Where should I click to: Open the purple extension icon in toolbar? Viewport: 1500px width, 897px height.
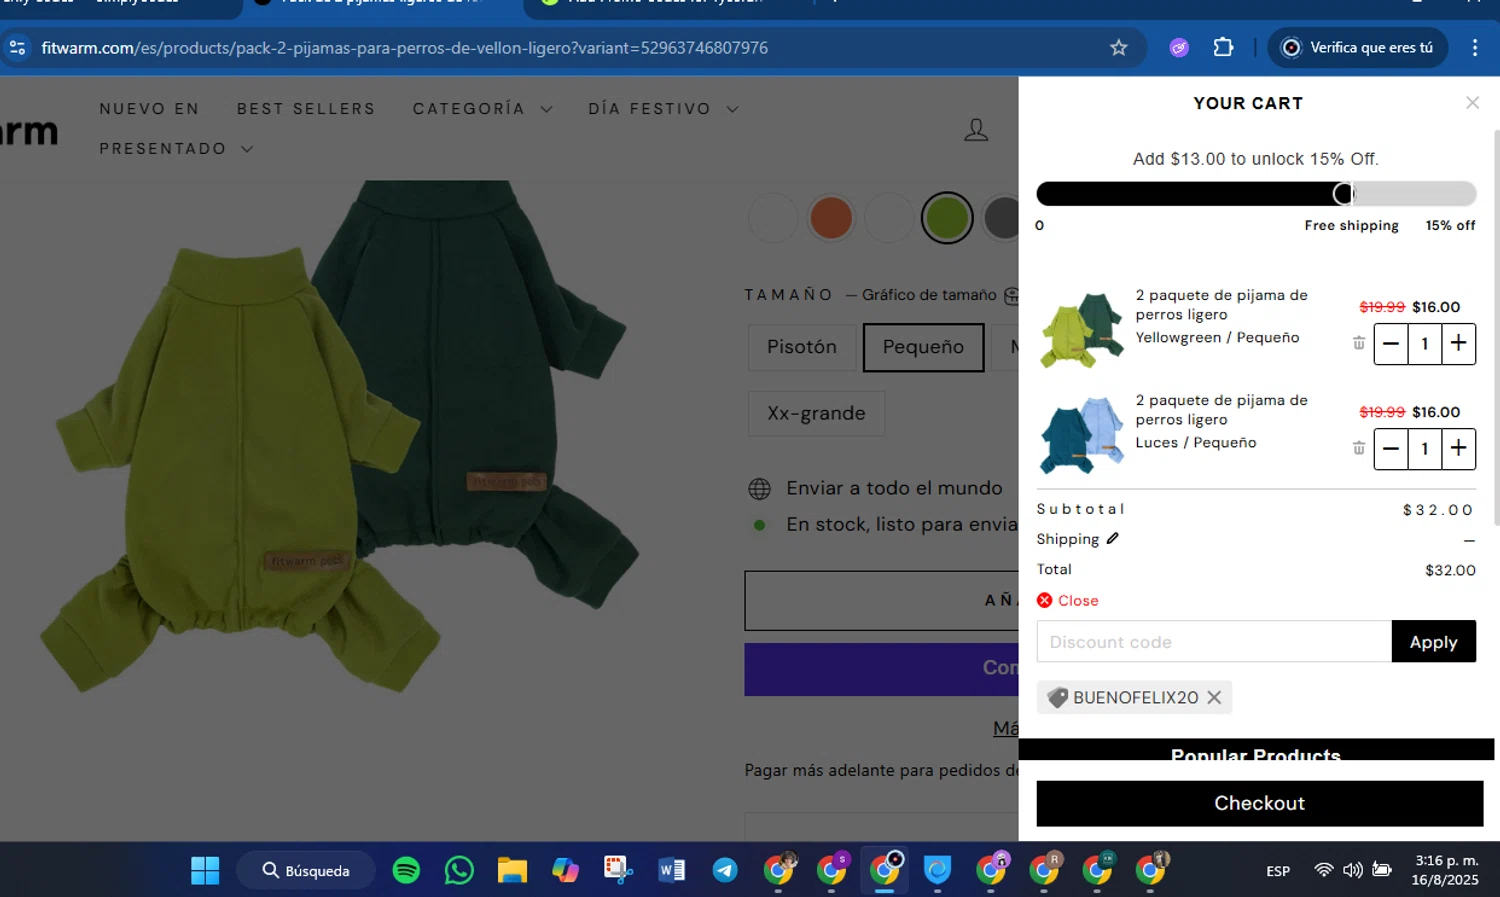point(1179,47)
